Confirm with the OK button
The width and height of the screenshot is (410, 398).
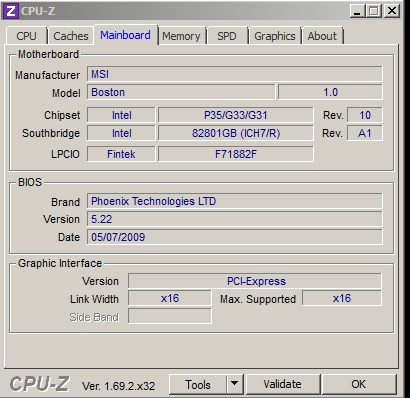pos(358,384)
